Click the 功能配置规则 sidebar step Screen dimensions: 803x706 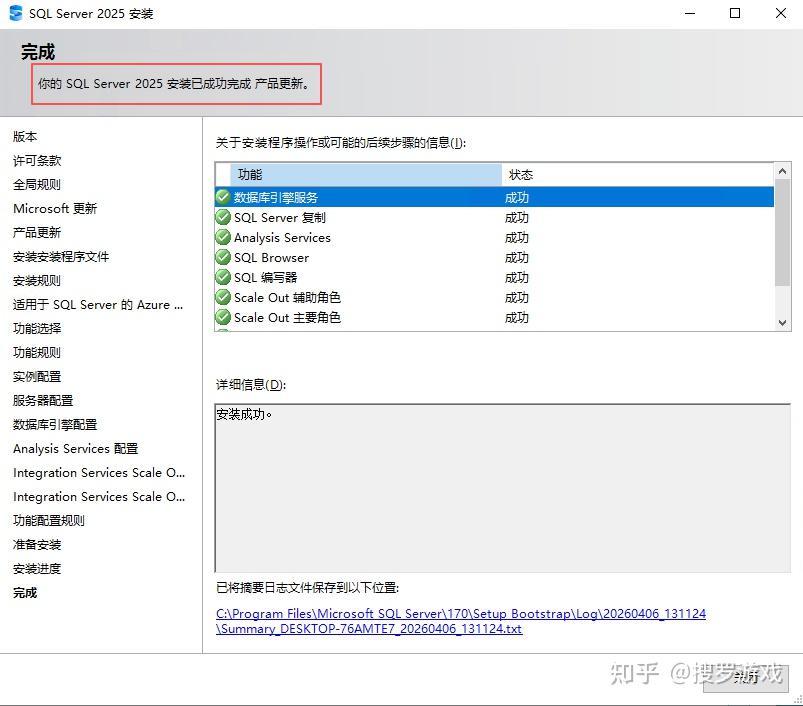click(x=49, y=521)
